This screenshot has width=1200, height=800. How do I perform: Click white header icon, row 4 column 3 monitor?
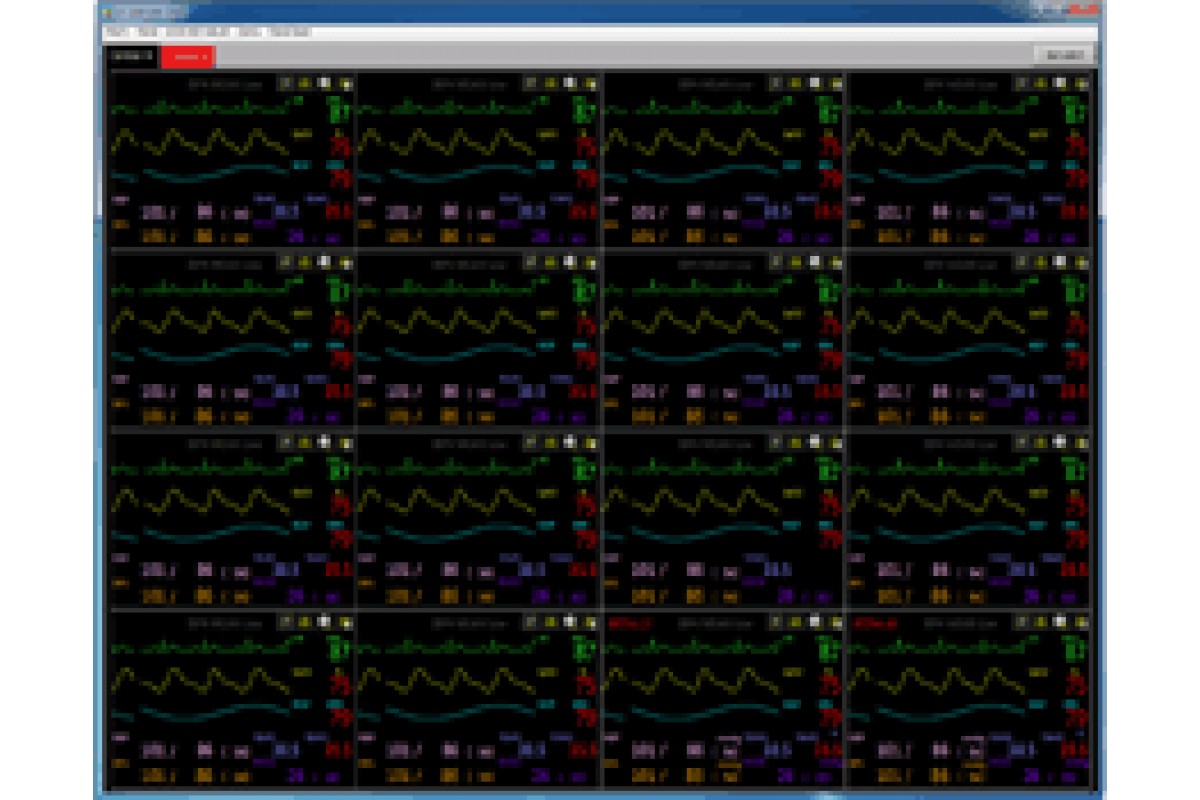click(x=815, y=622)
